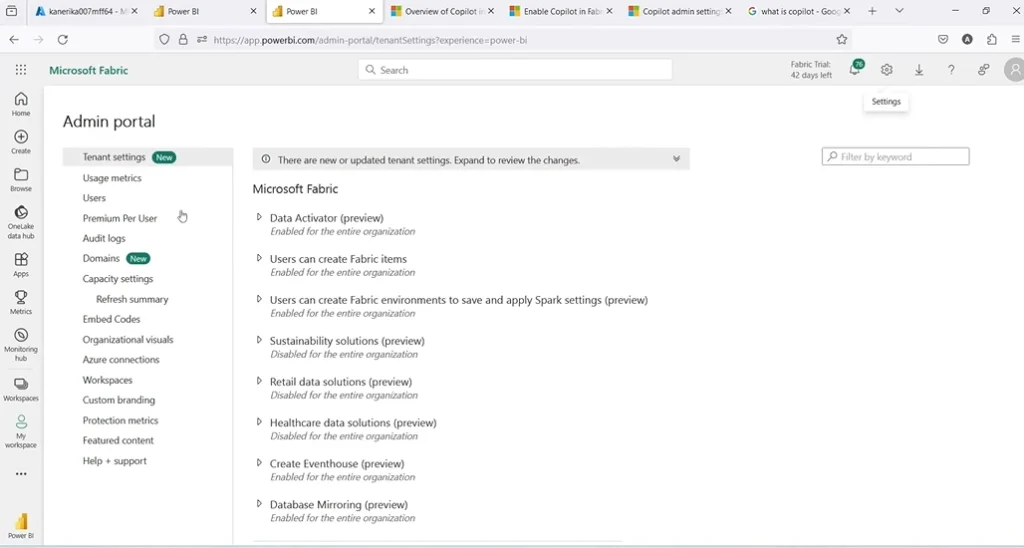The height and width of the screenshot is (548, 1024).
Task: Expand Database Mirroring (preview) setting
Action: point(259,504)
